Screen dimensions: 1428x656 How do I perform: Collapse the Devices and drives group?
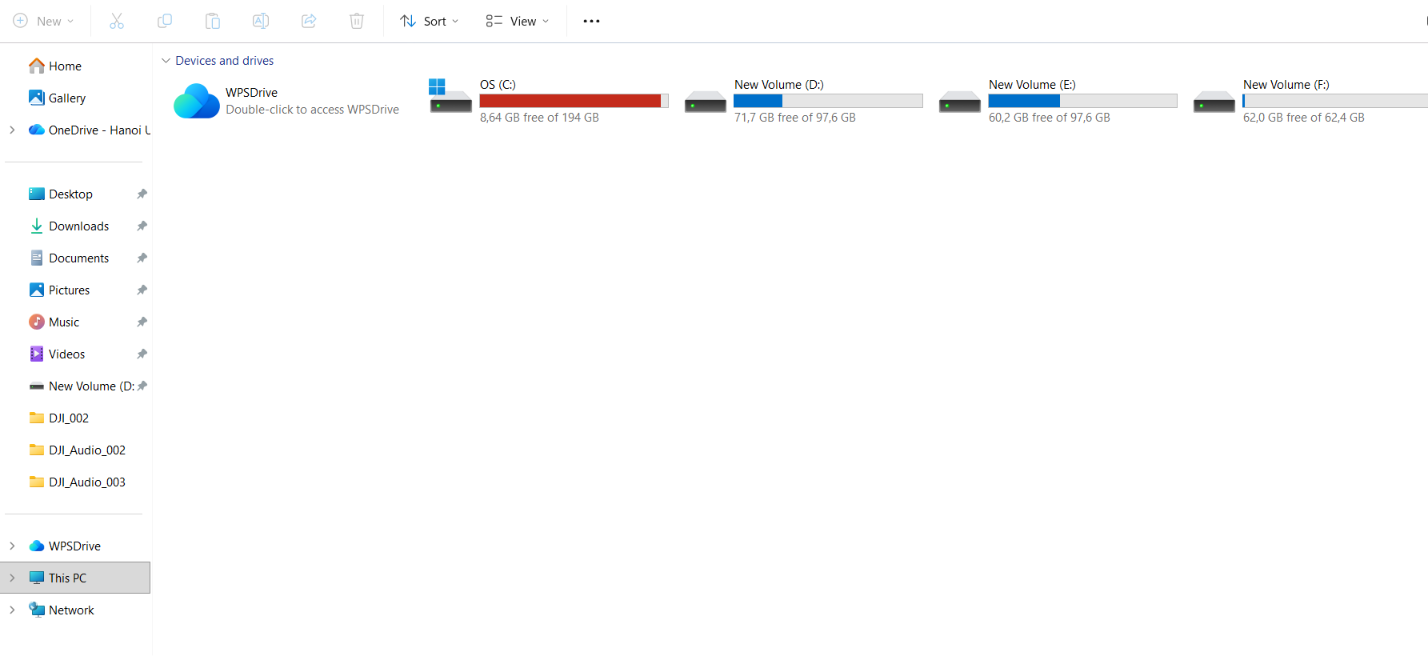click(166, 61)
